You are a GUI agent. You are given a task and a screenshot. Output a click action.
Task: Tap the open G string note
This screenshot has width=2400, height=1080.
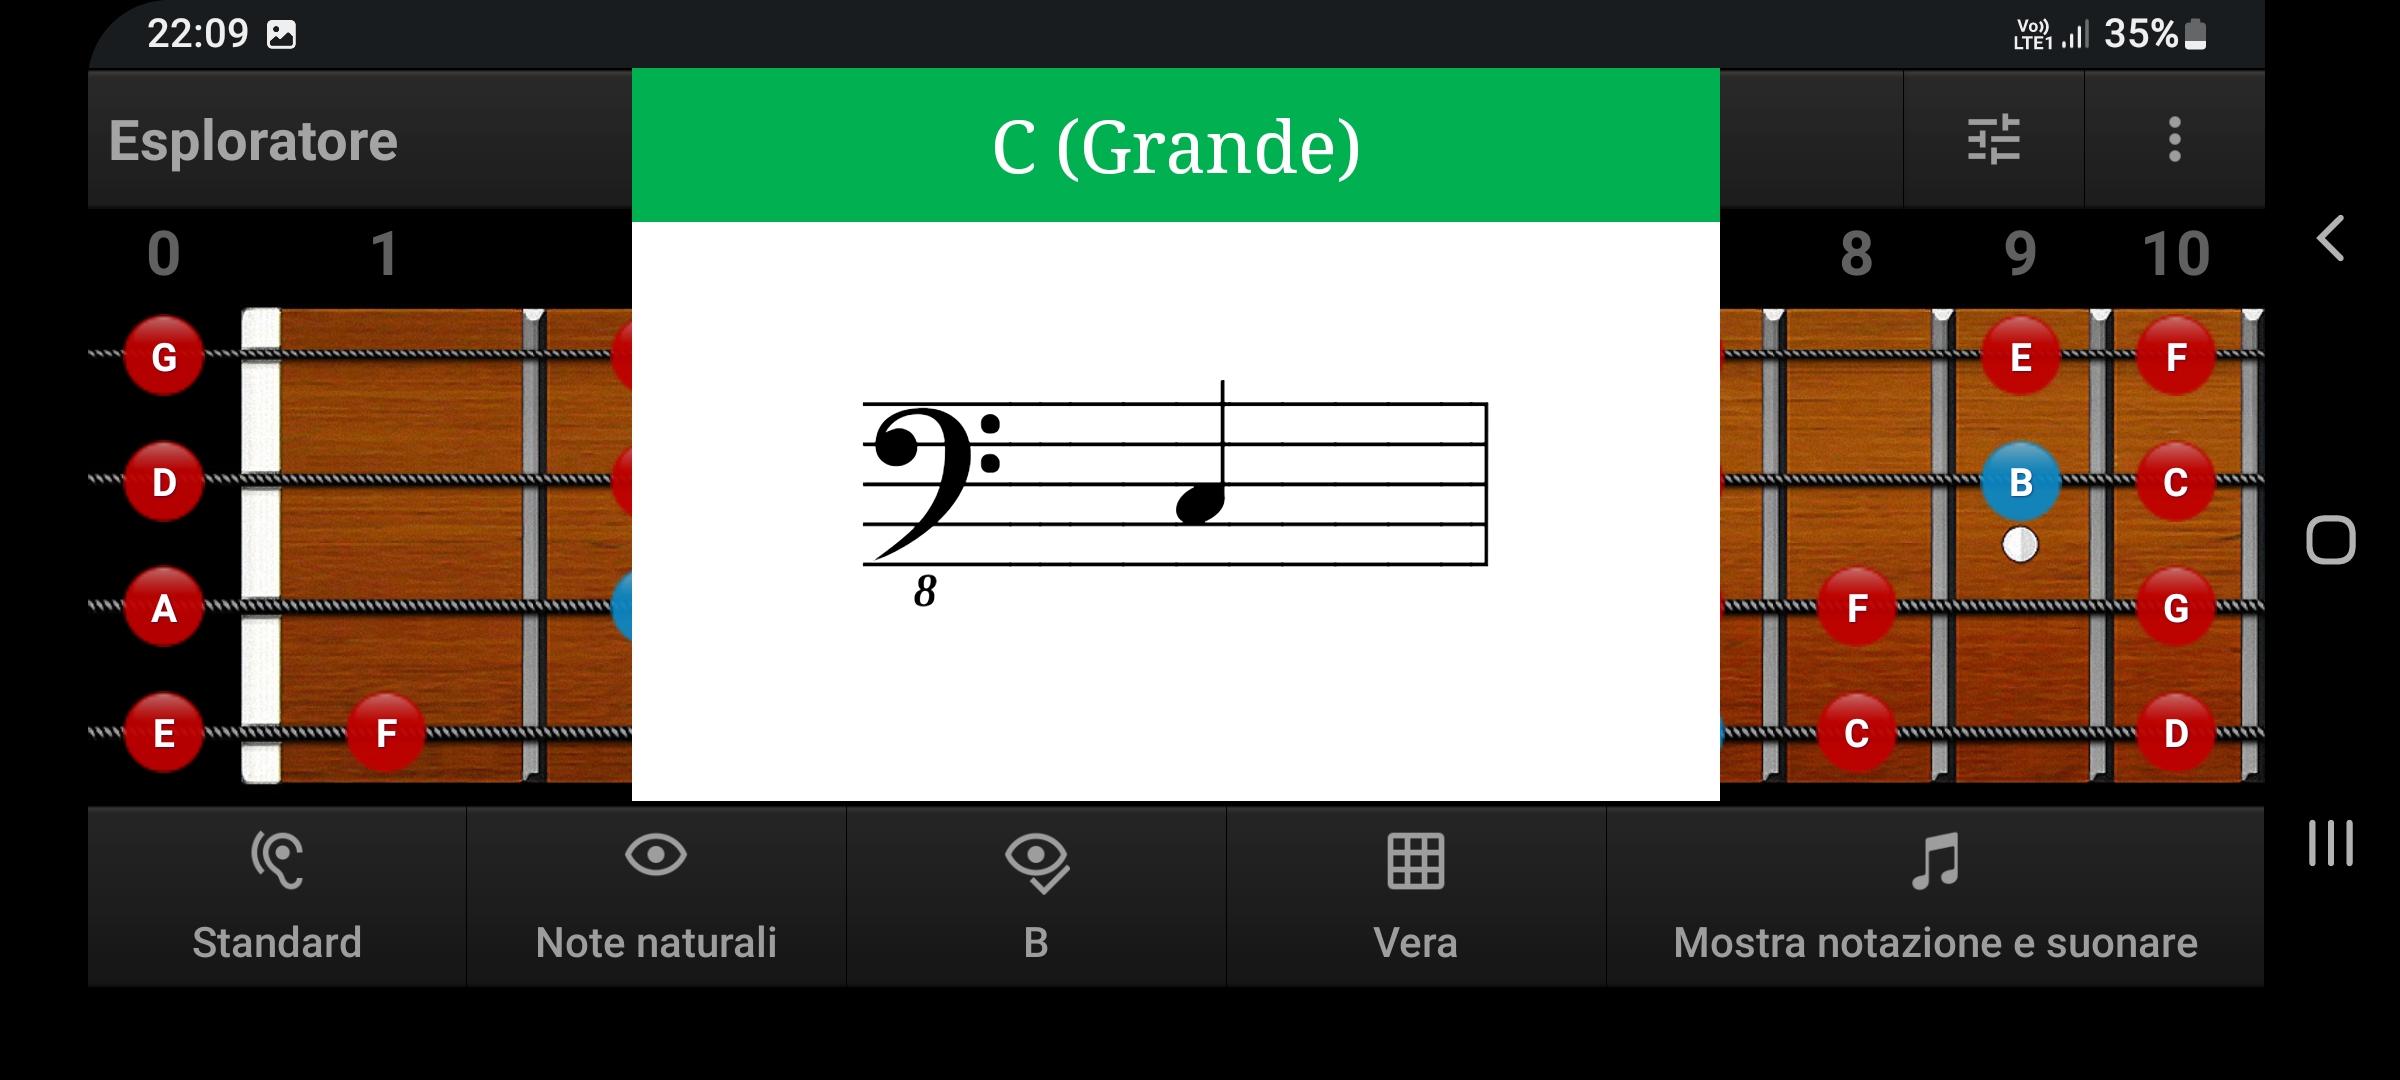click(164, 356)
